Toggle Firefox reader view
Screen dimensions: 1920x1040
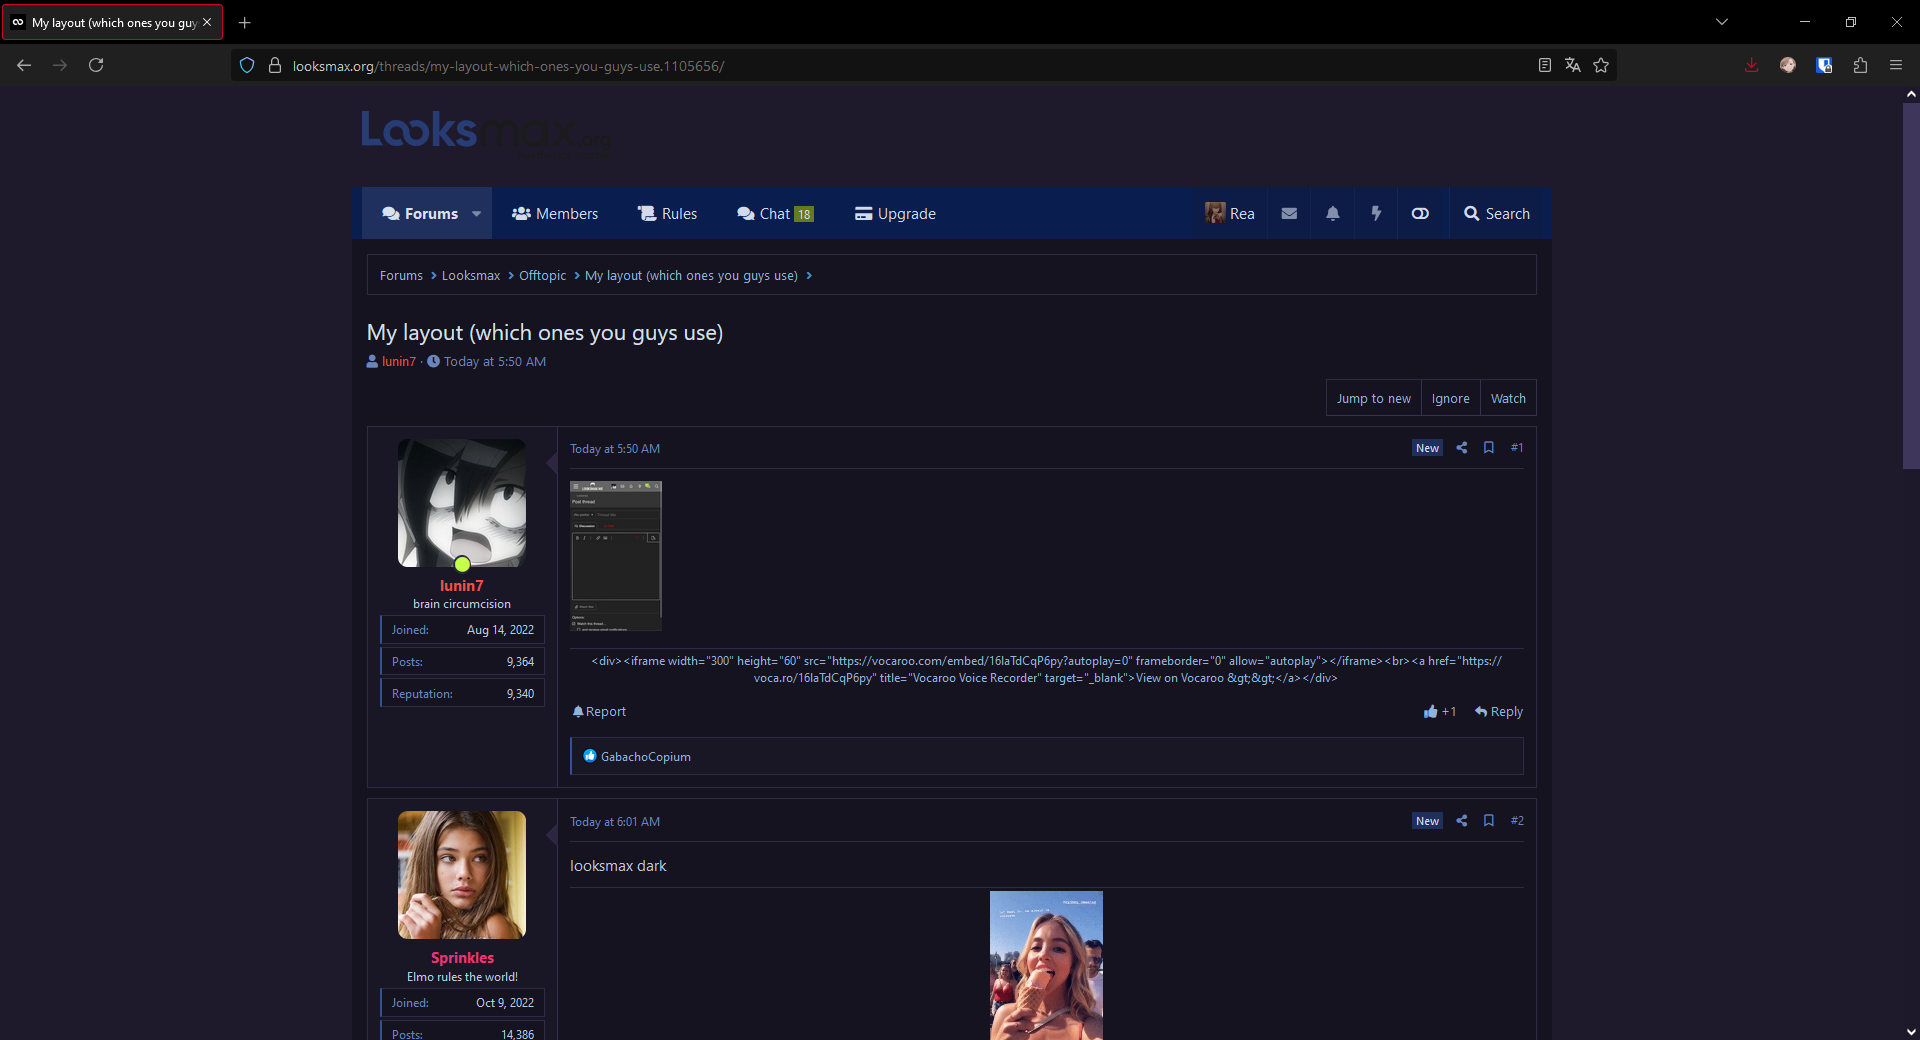coord(1545,66)
